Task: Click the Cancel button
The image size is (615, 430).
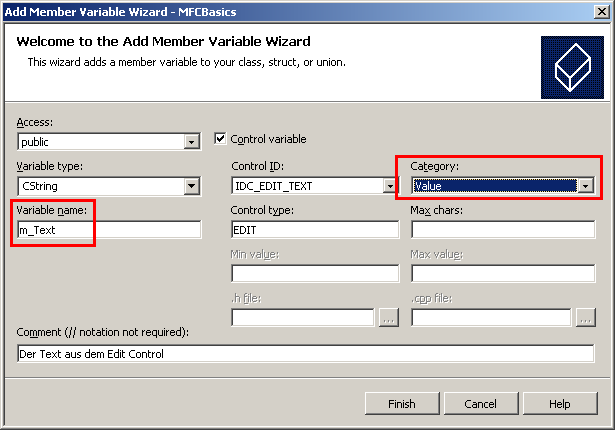Action: tap(481, 404)
